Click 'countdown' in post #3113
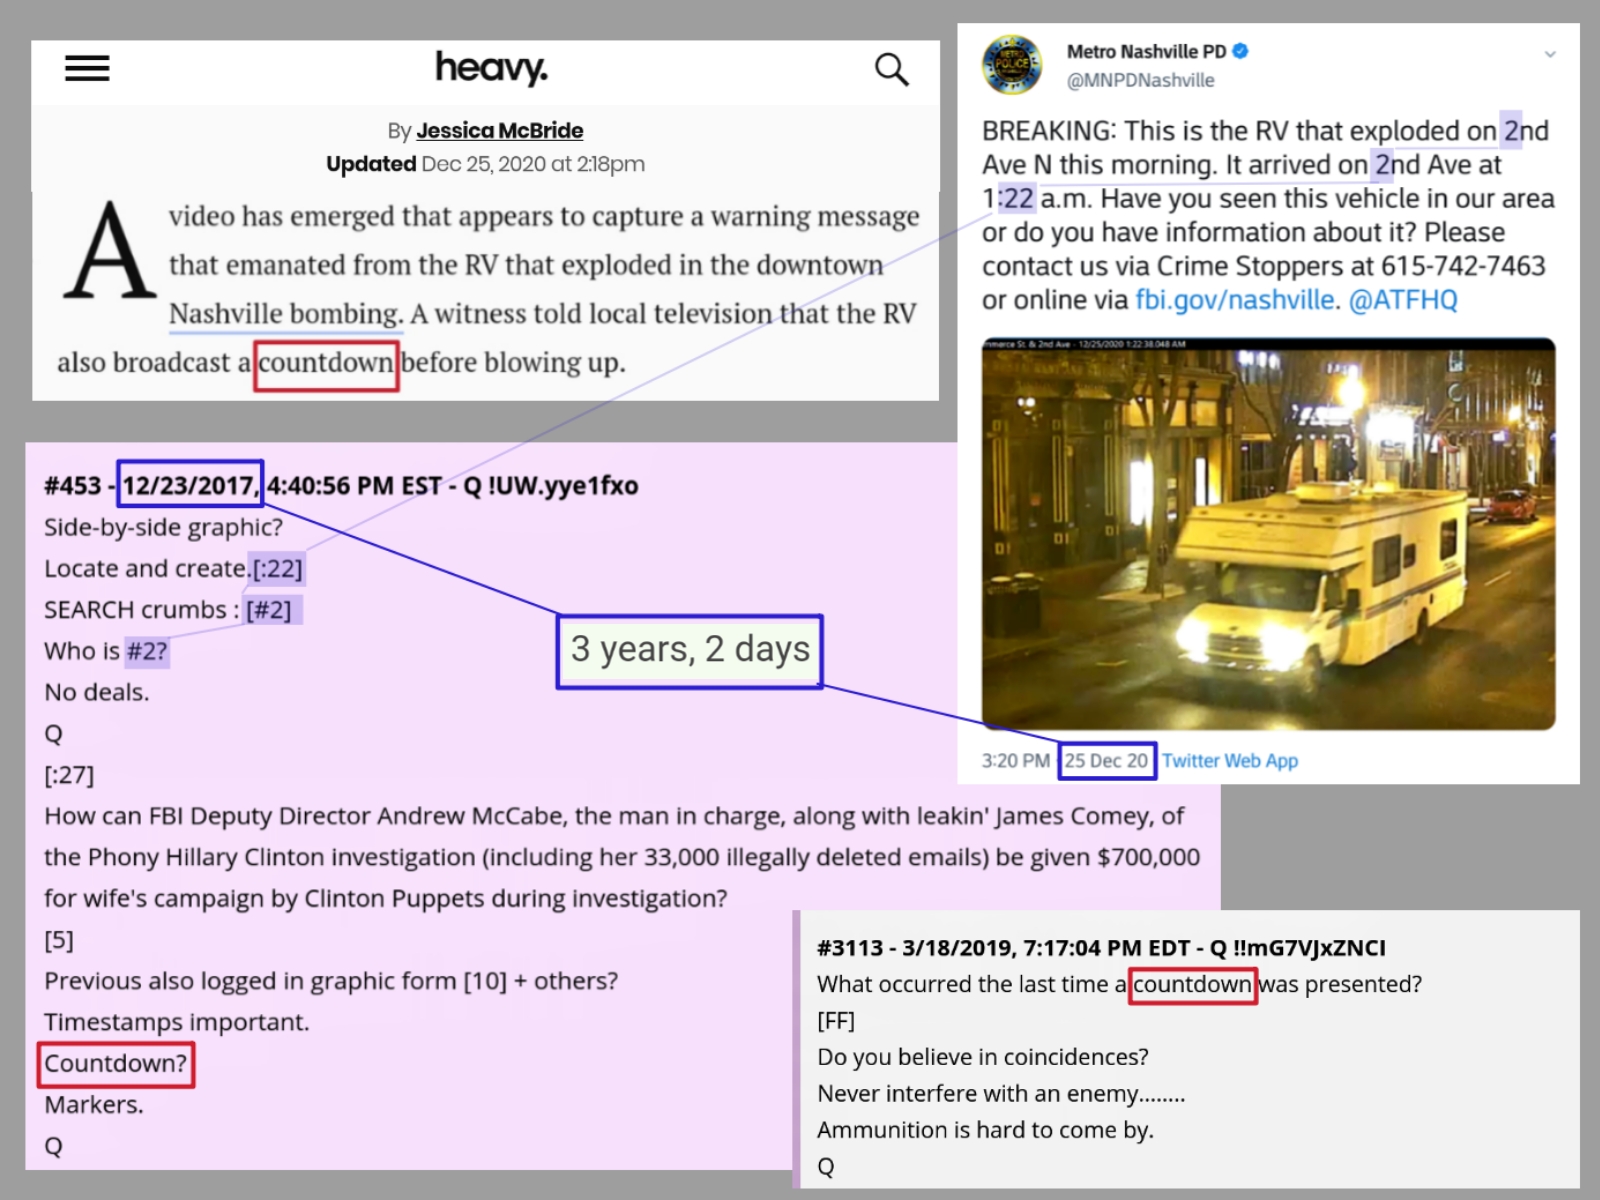The image size is (1600, 1200). point(1192,985)
